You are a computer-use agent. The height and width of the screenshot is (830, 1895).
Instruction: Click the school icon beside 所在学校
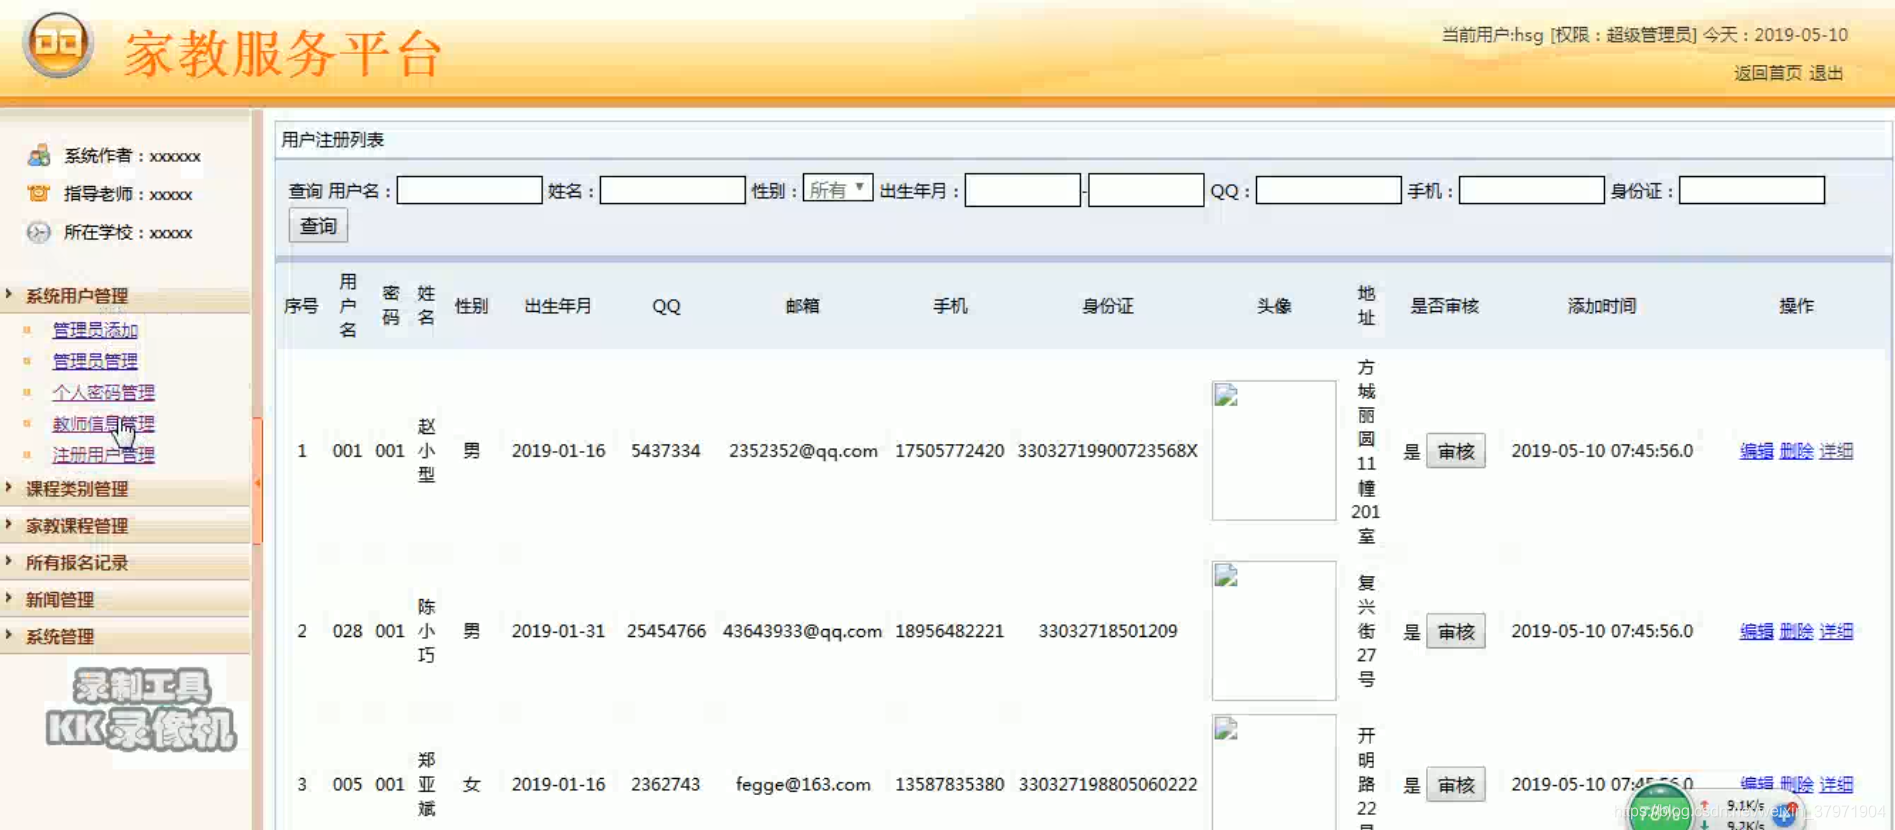tap(39, 232)
